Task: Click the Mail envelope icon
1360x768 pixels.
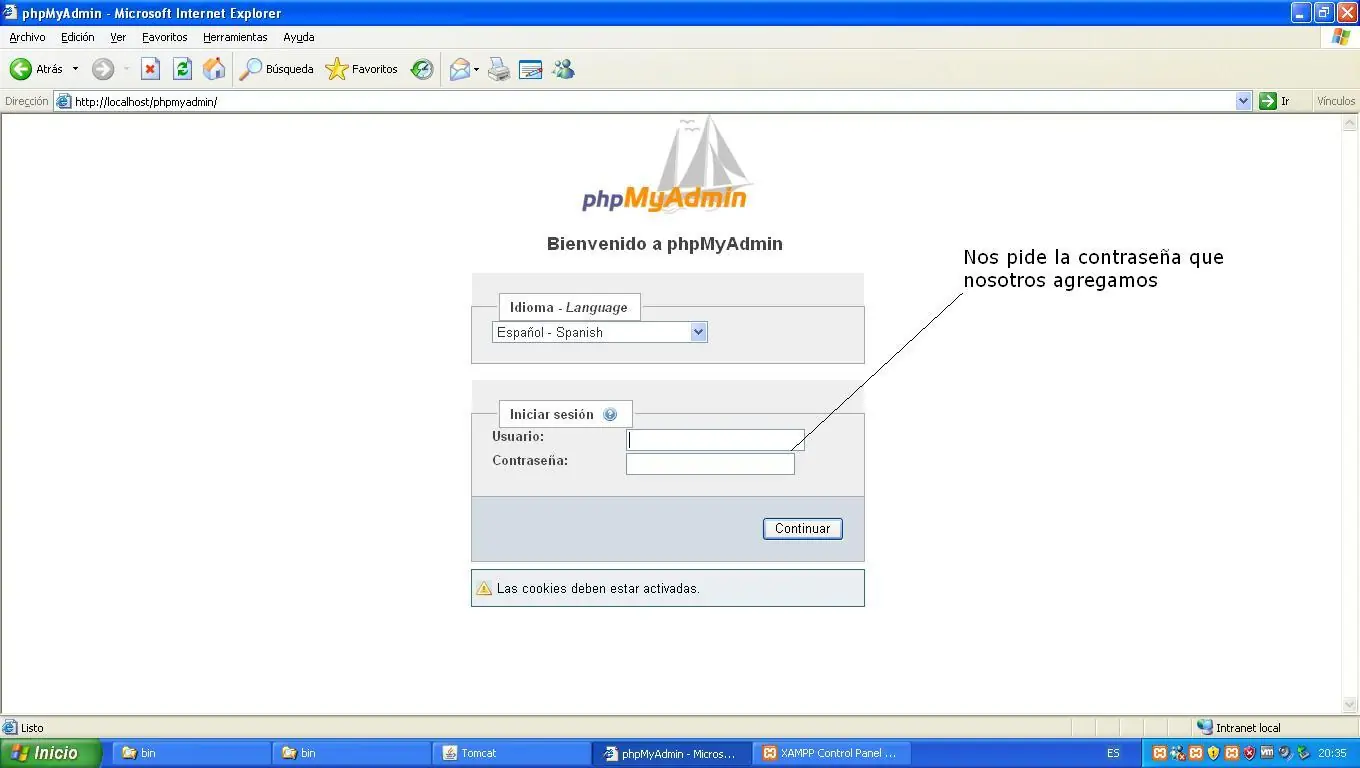Action: click(460, 69)
